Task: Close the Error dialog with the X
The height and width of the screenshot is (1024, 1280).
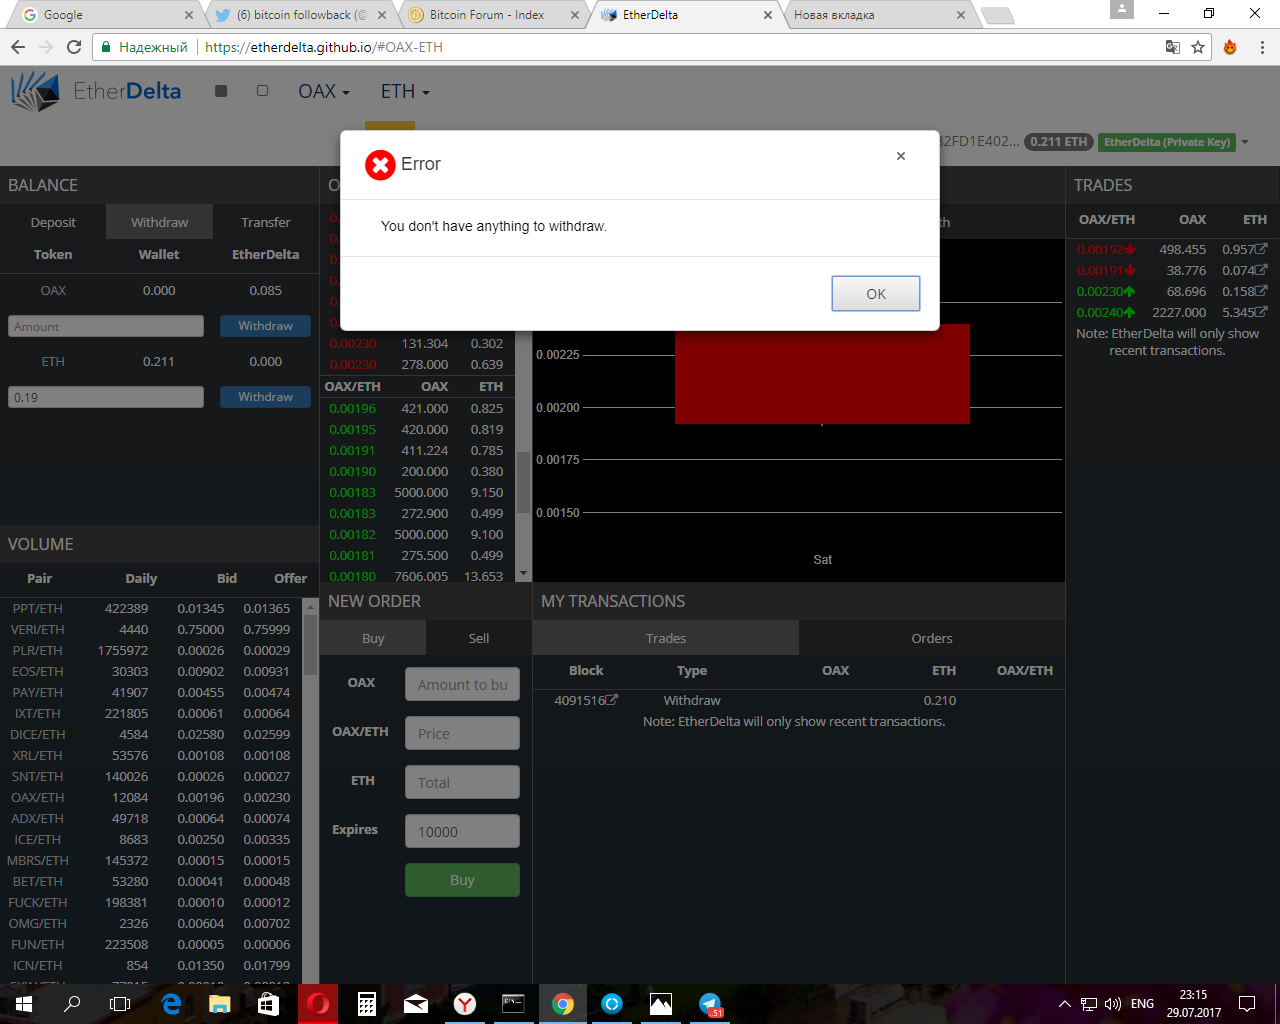Action: pyautogui.click(x=901, y=156)
